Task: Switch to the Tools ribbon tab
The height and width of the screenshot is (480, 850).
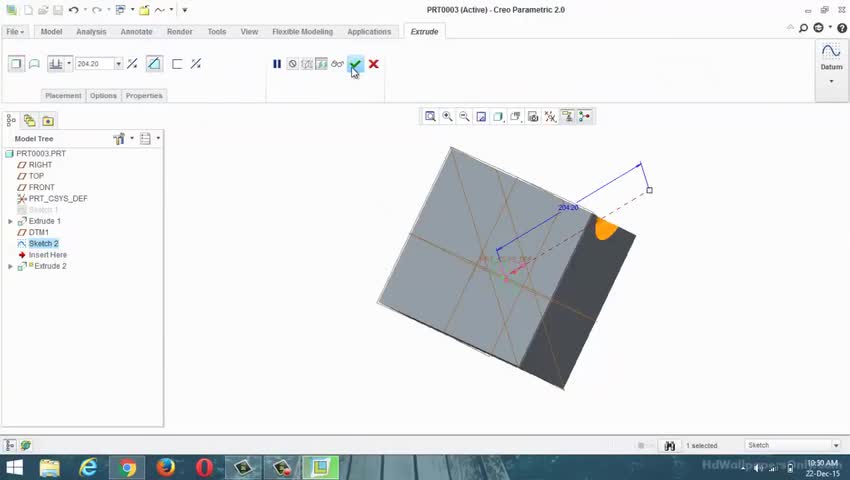Action: tap(217, 31)
